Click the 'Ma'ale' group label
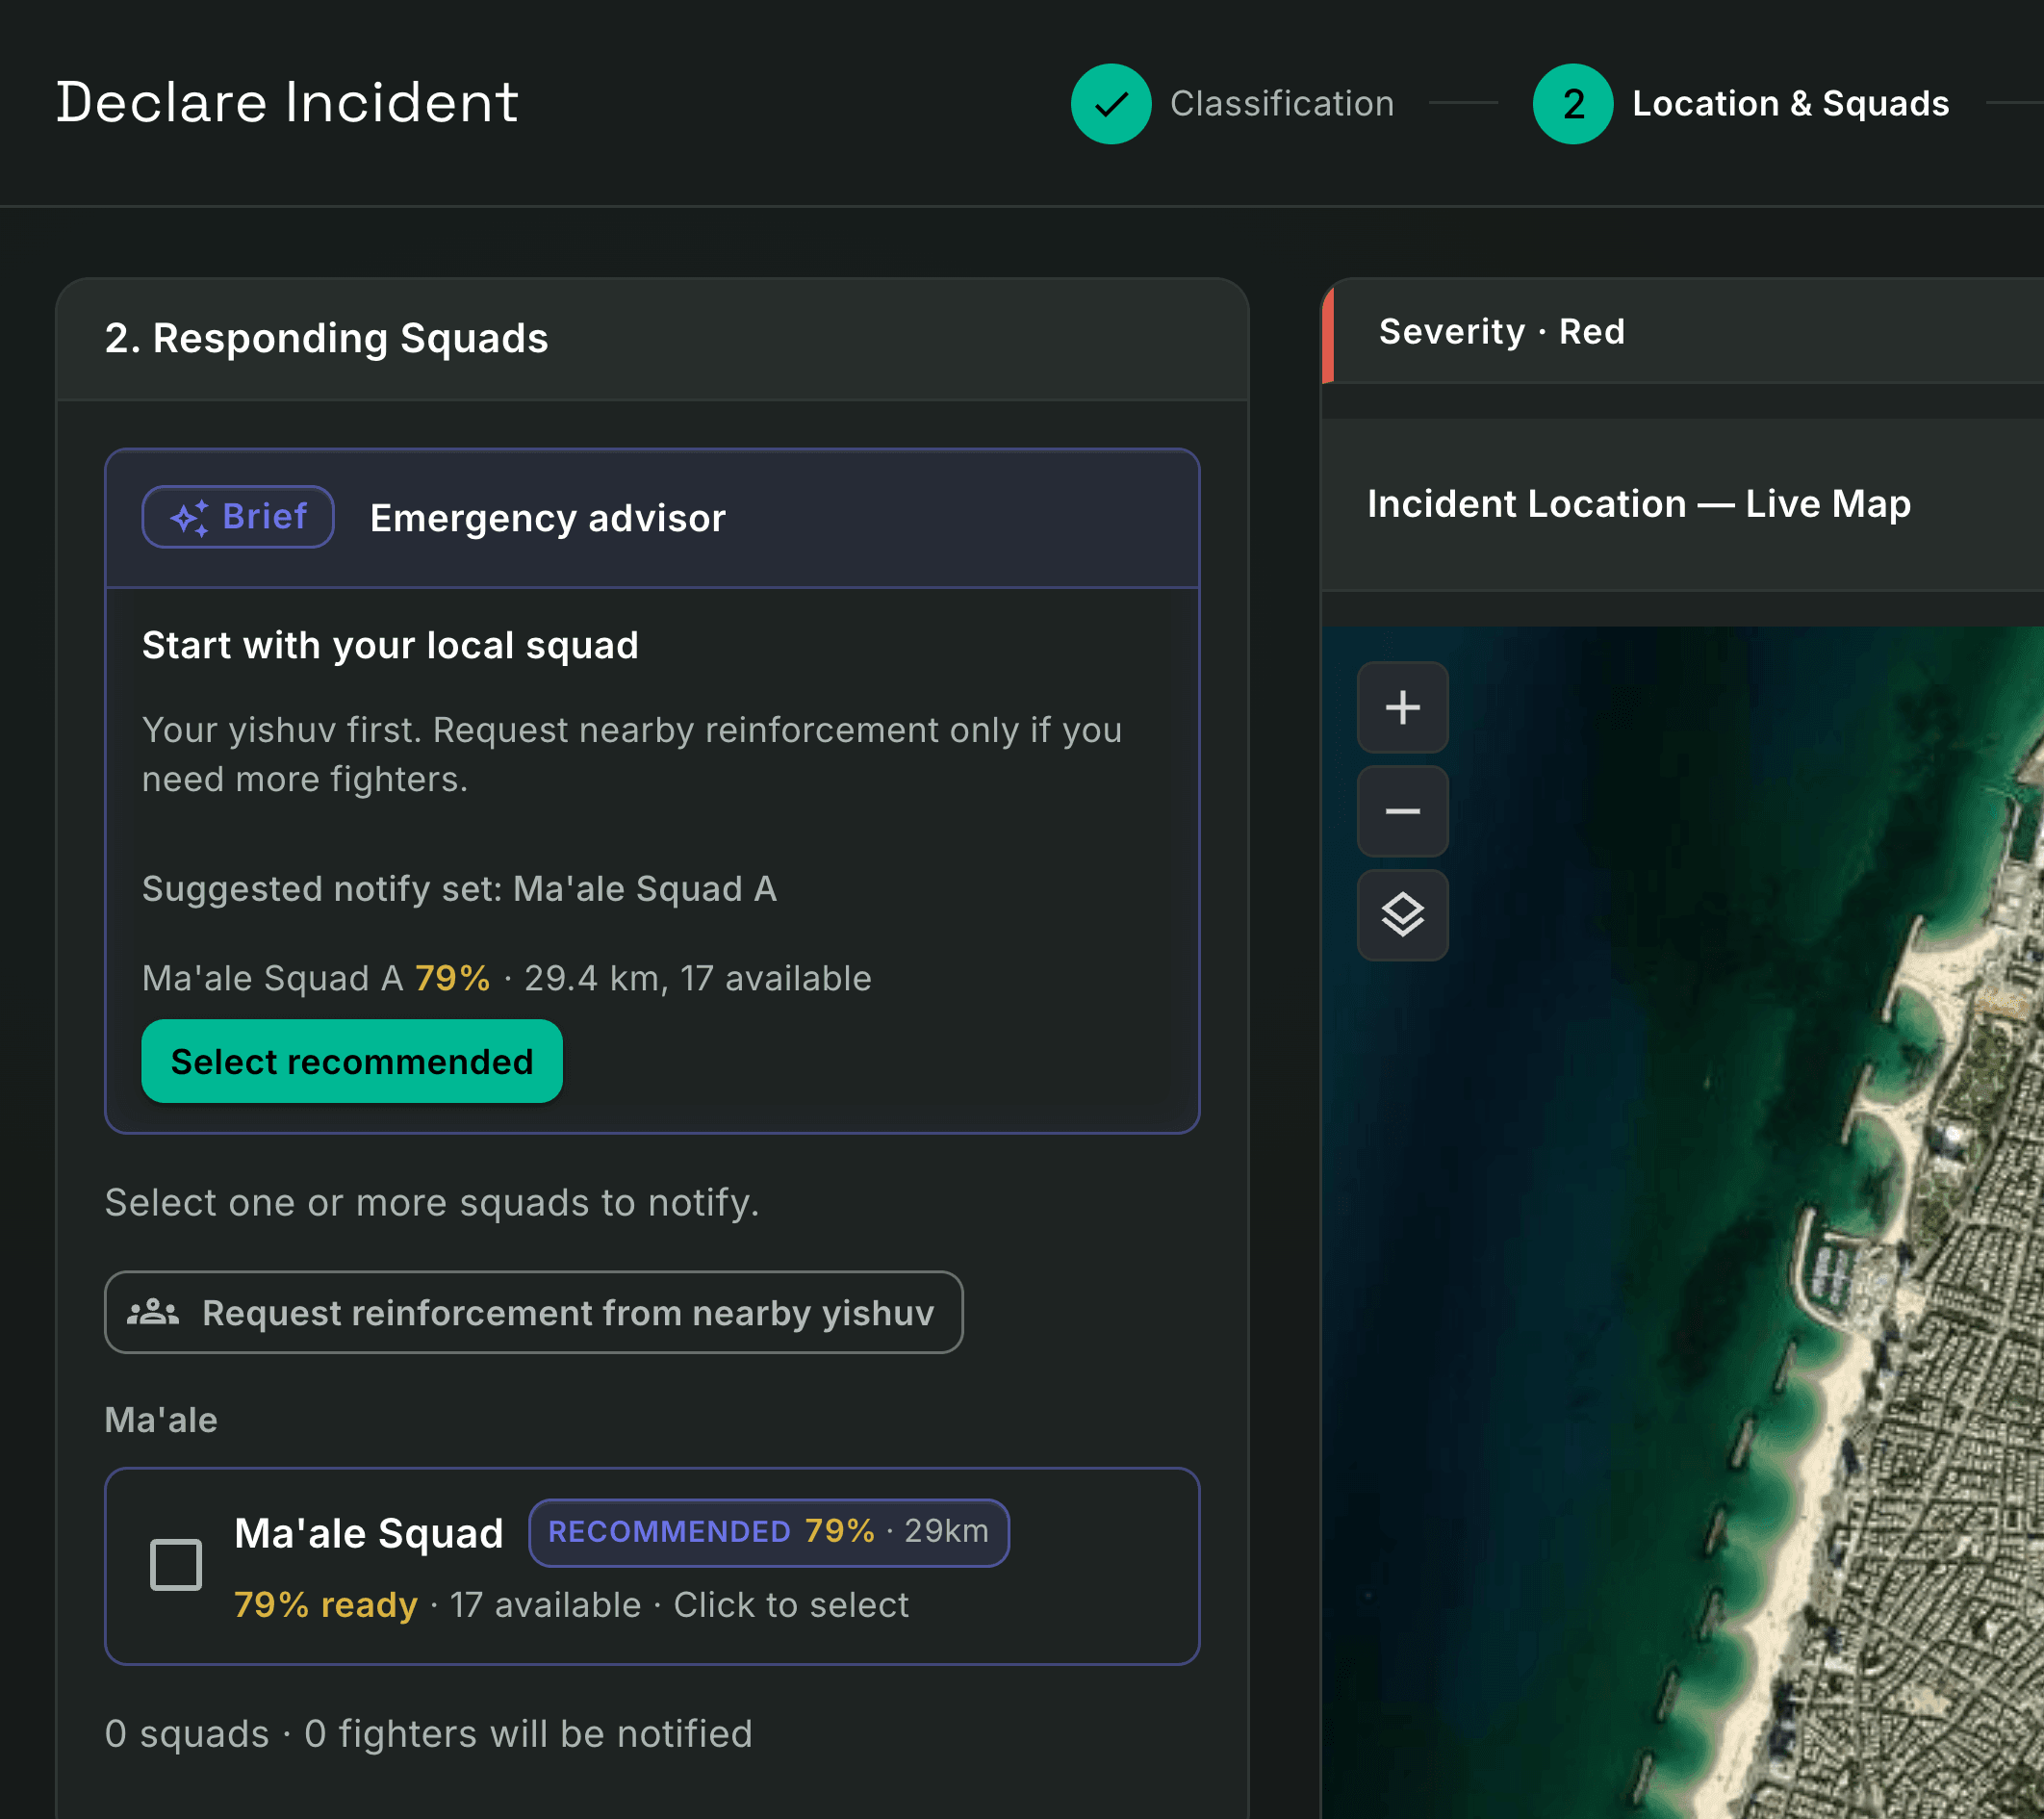The width and height of the screenshot is (2044, 1819). coord(161,1420)
